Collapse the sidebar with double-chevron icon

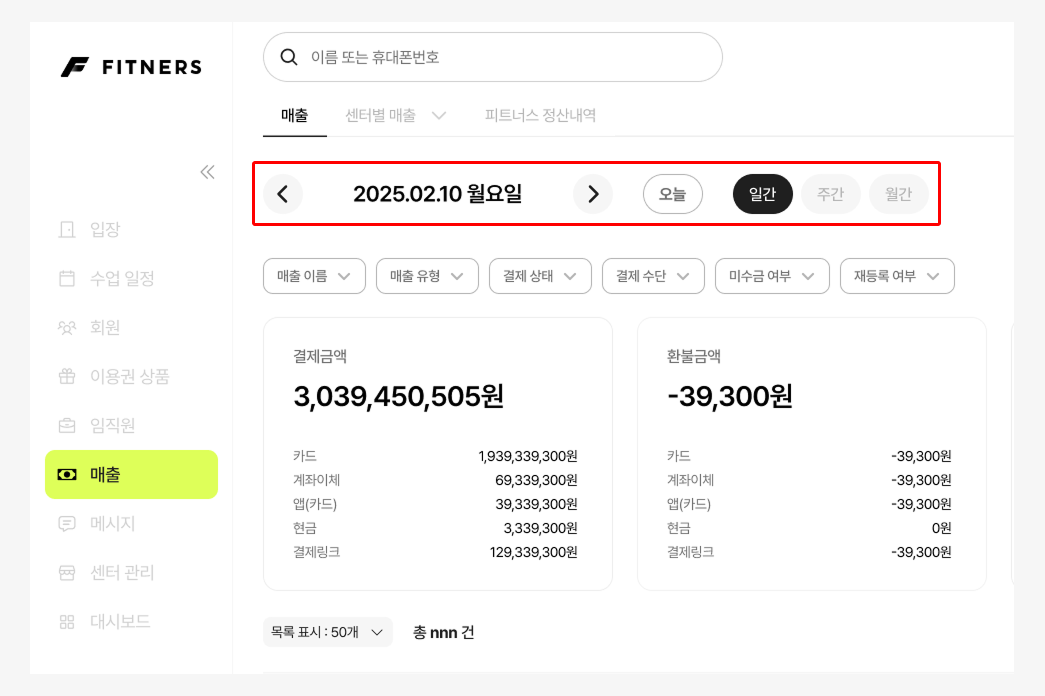(x=207, y=173)
